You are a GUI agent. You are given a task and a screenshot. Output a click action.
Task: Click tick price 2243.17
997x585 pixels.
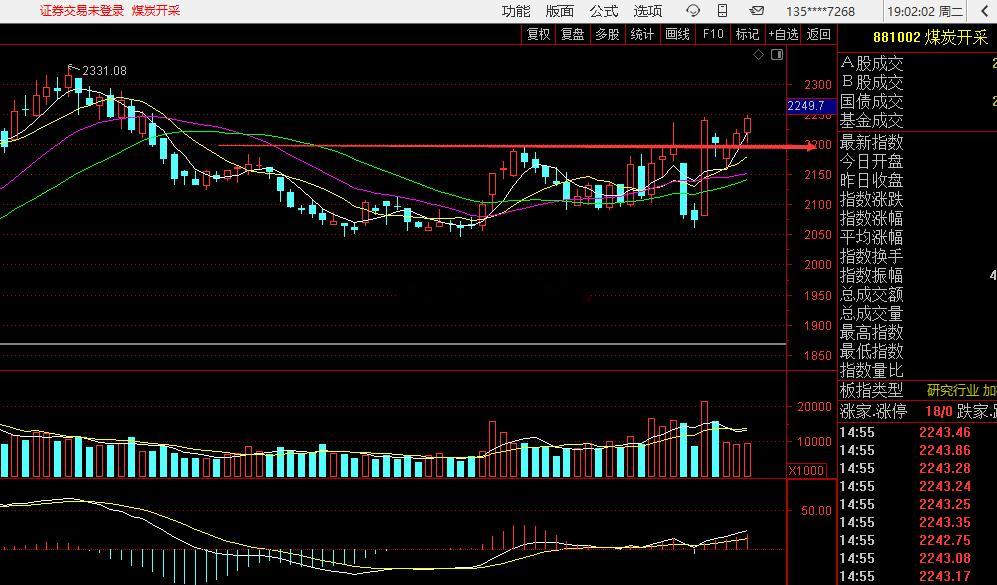click(x=945, y=577)
